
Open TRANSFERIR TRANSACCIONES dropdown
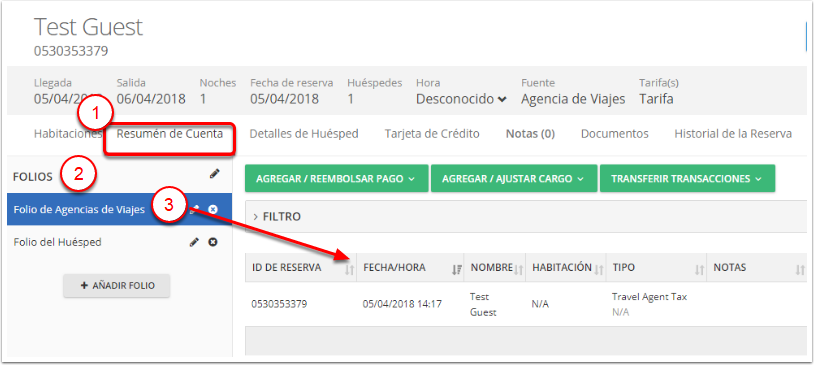687,179
